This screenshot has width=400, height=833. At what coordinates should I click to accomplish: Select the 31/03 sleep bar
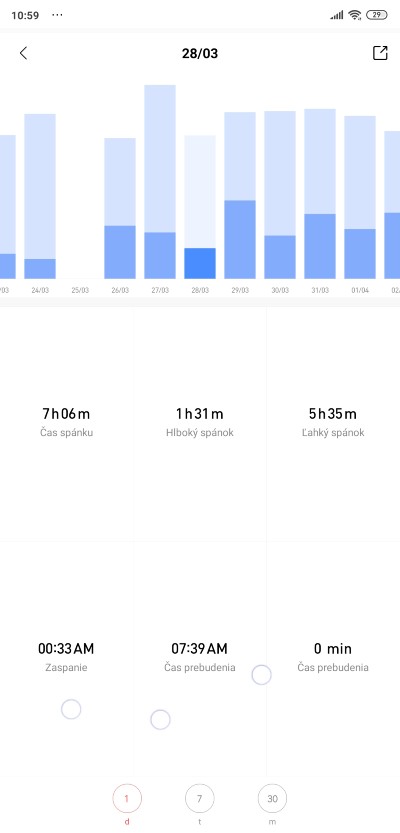tap(320, 194)
